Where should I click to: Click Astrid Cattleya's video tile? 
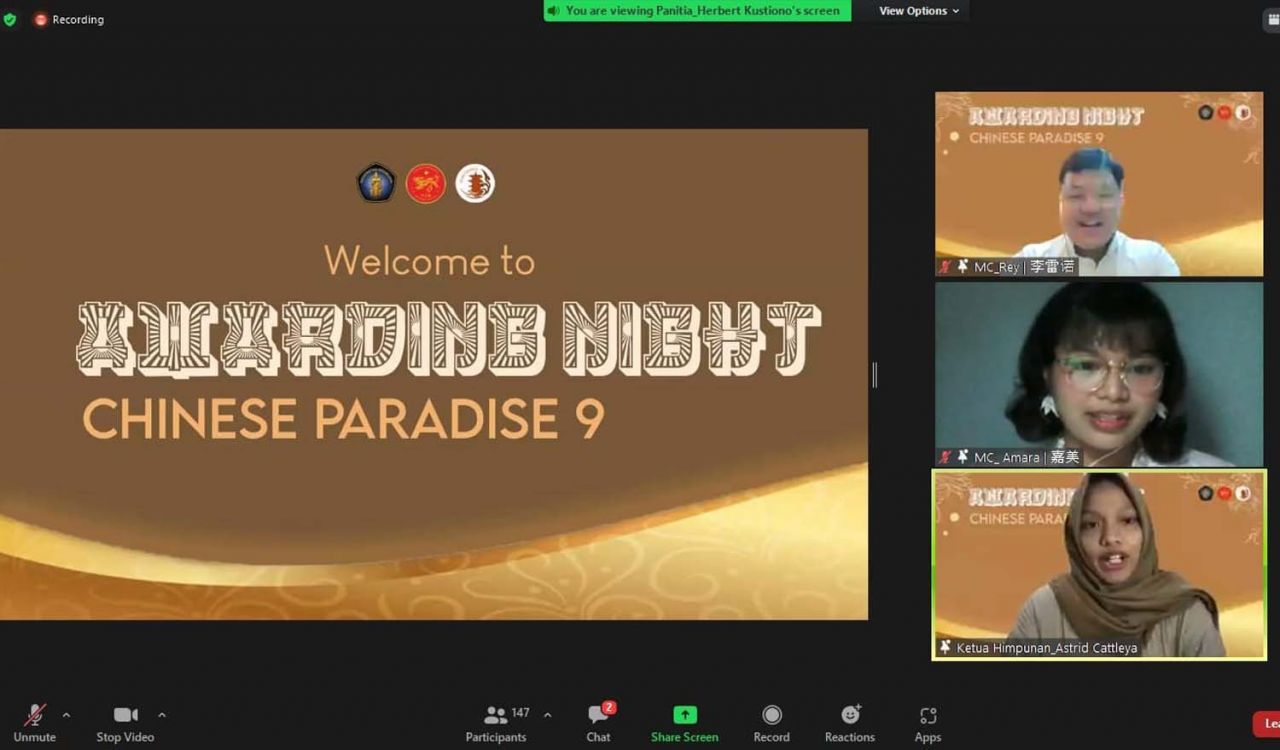1099,565
